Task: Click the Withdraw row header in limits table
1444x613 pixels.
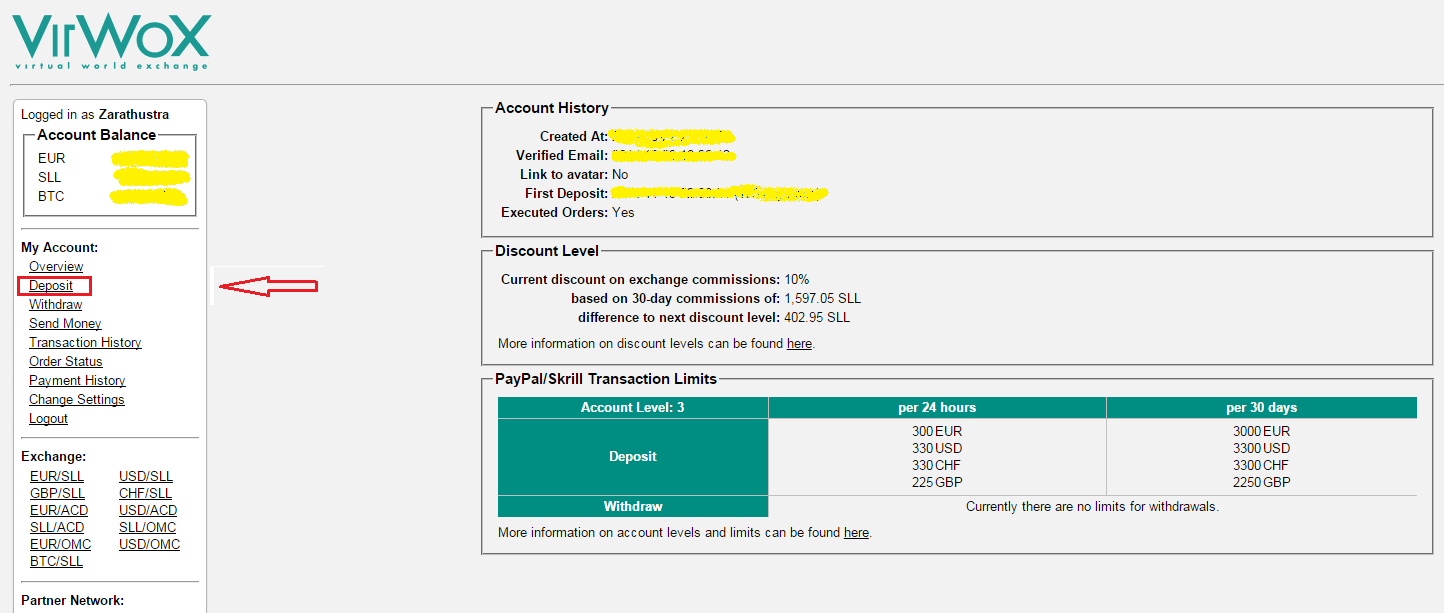Action: pyautogui.click(x=633, y=506)
